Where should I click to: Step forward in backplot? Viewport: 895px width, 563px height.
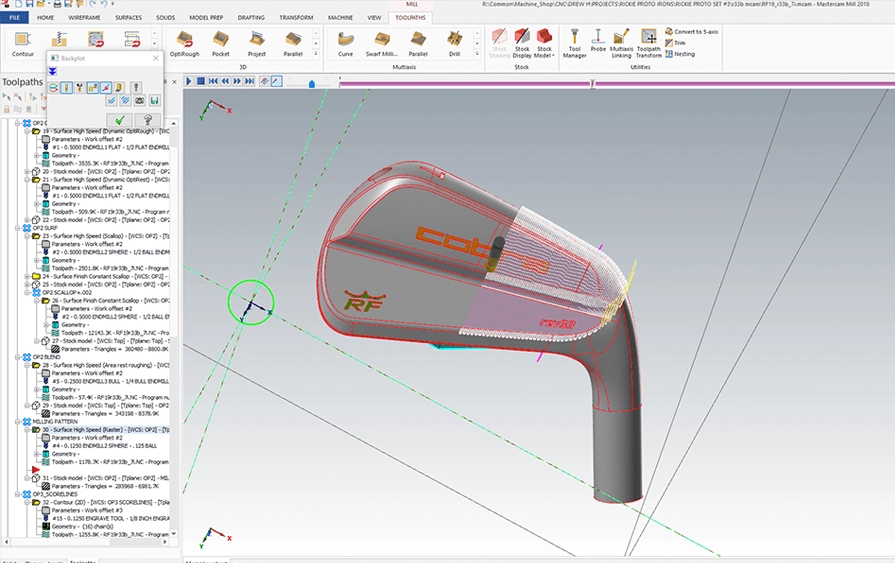coord(237,82)
